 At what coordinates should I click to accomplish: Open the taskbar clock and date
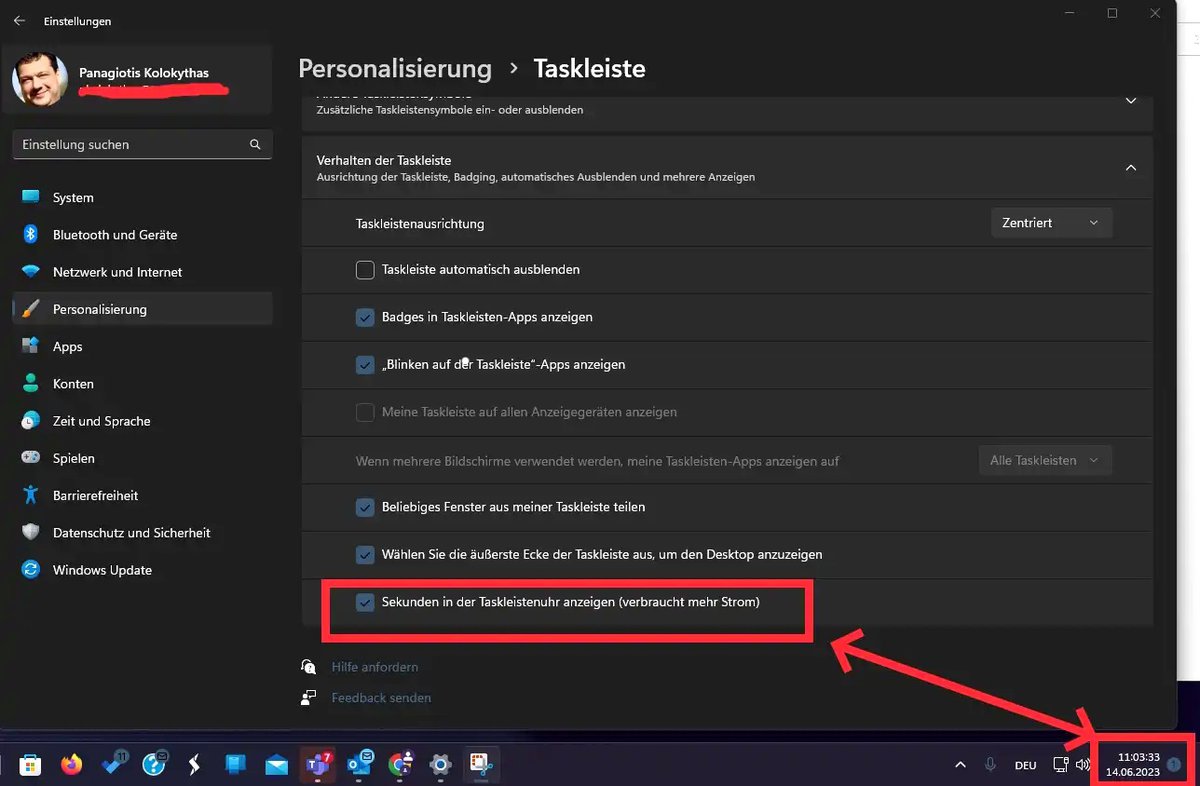(1138, 765)
